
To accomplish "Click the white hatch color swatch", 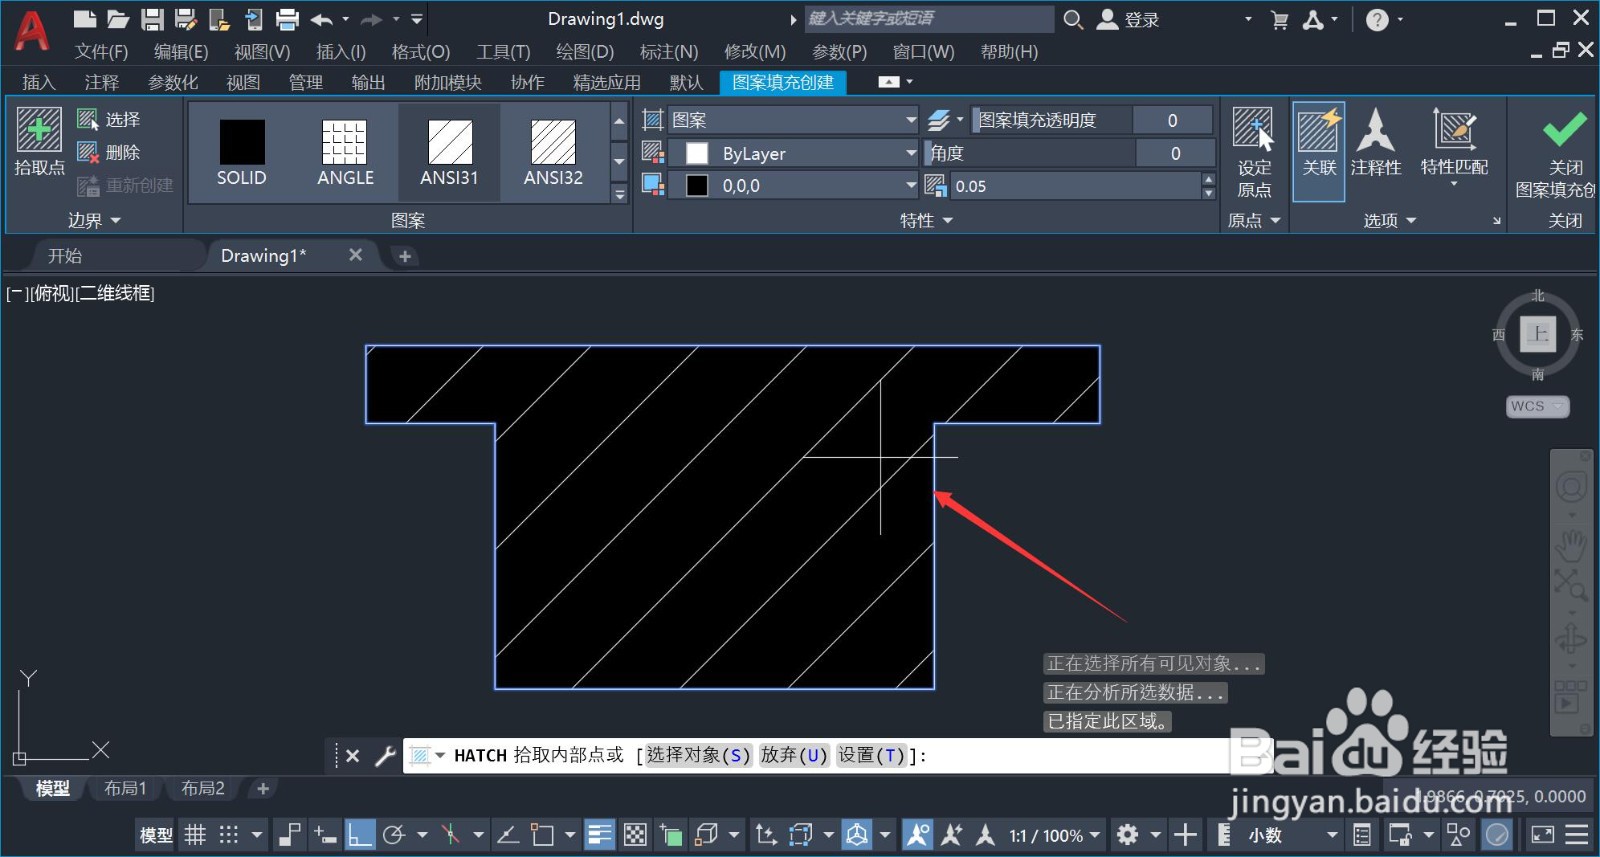I will coord(697,153).
